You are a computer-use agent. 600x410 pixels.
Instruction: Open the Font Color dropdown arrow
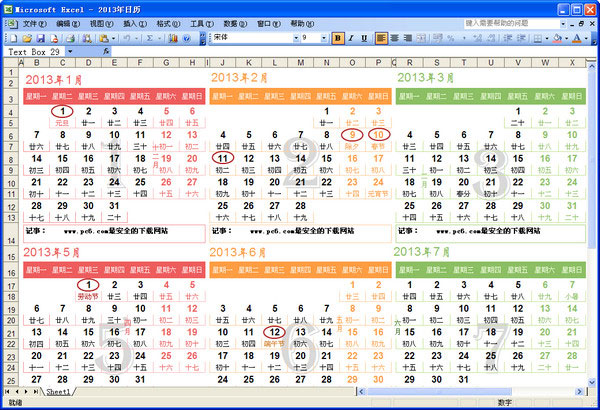(x=586, y=38)
